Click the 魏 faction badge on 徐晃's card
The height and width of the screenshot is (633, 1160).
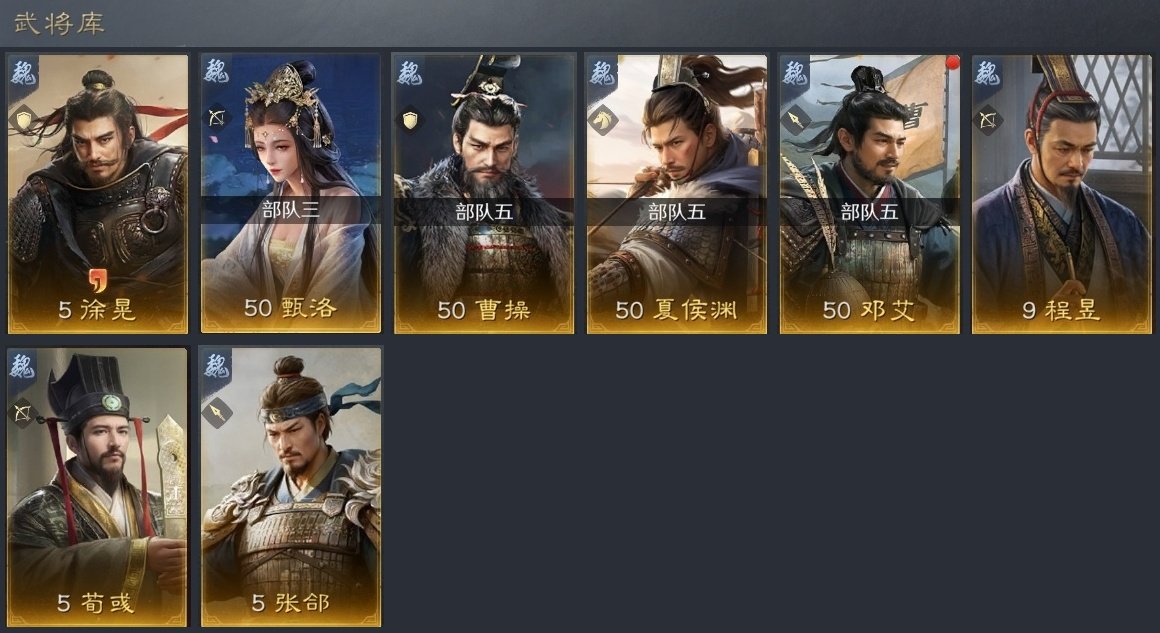pyautogui.click(x=24, y=73)
